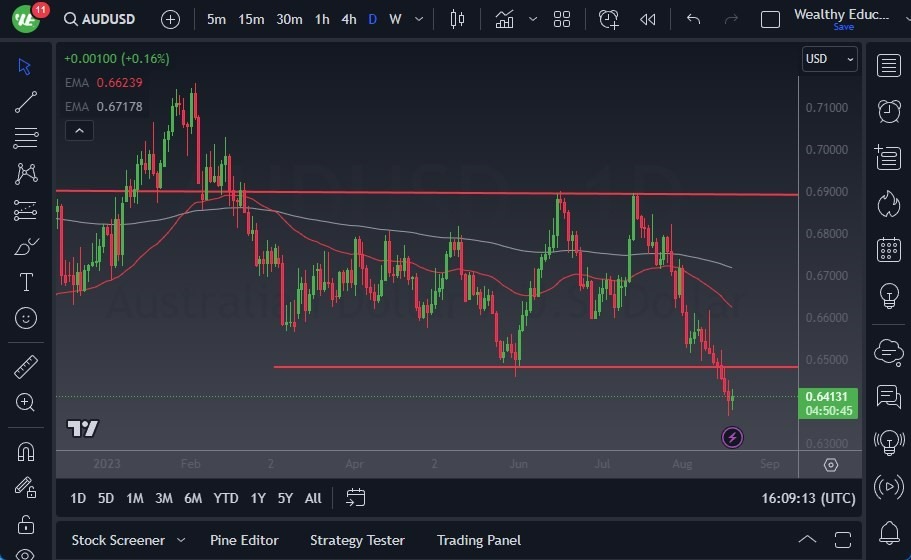Switch to the 5m timeframe
The image size is (911, 560).
(x=216, y=19)
